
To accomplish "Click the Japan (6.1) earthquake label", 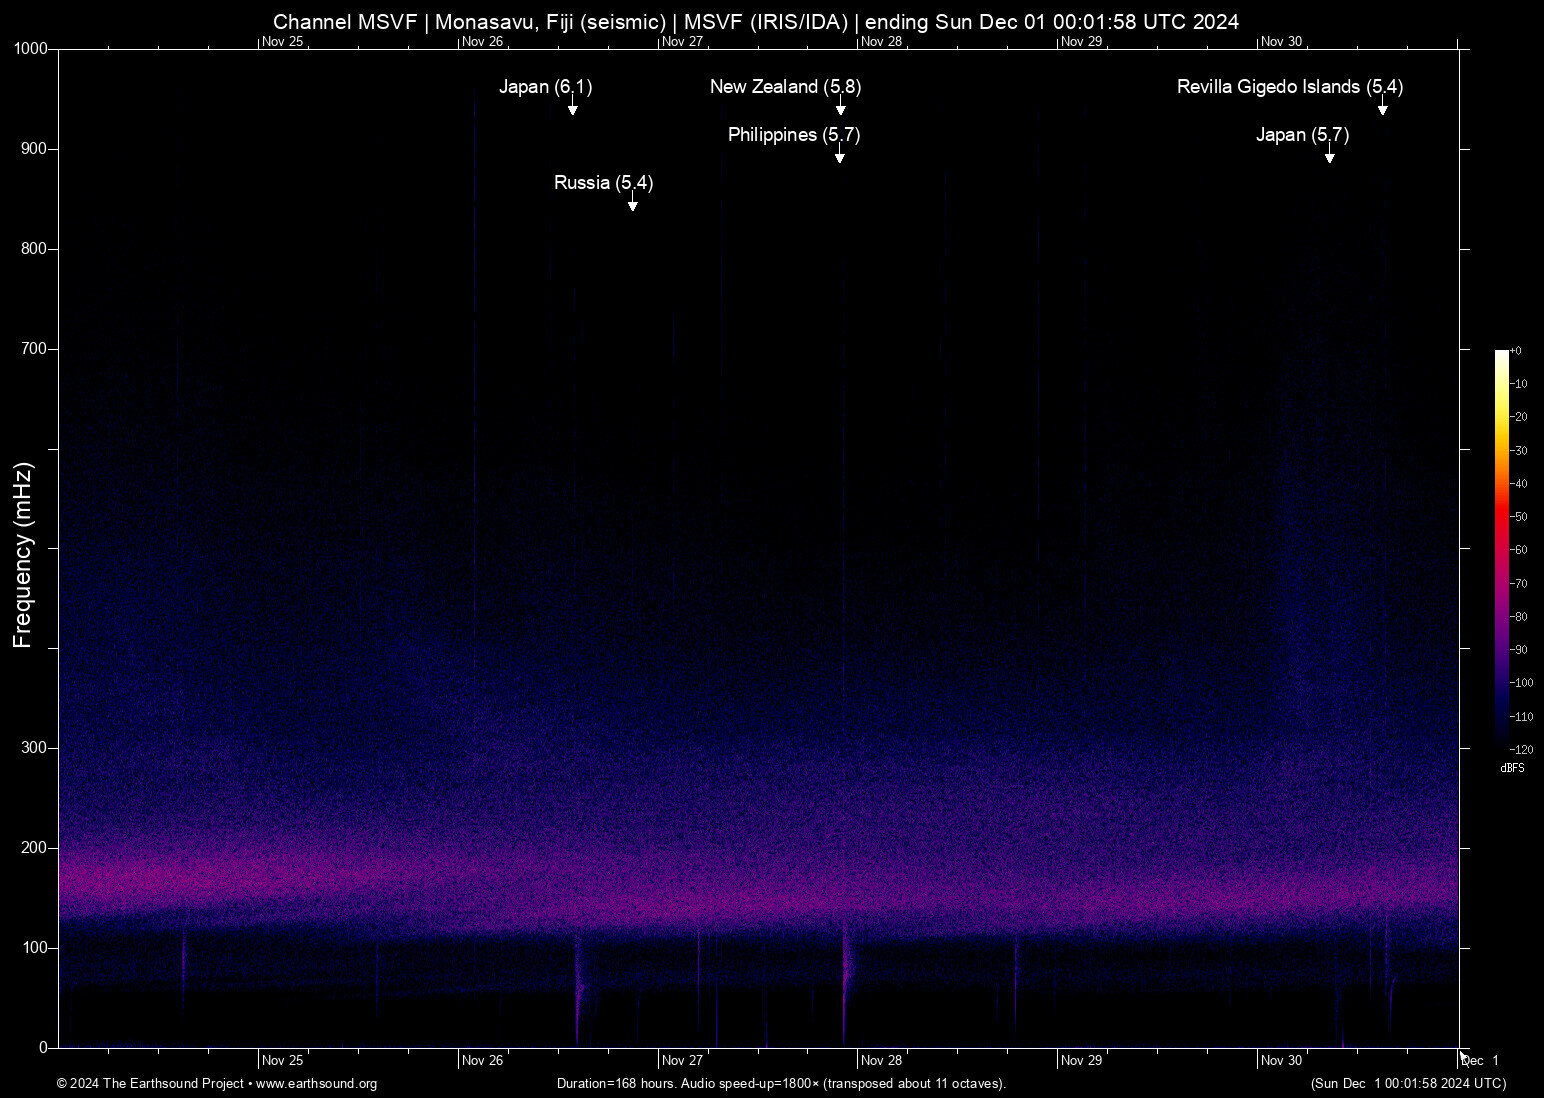I will 546,87.
